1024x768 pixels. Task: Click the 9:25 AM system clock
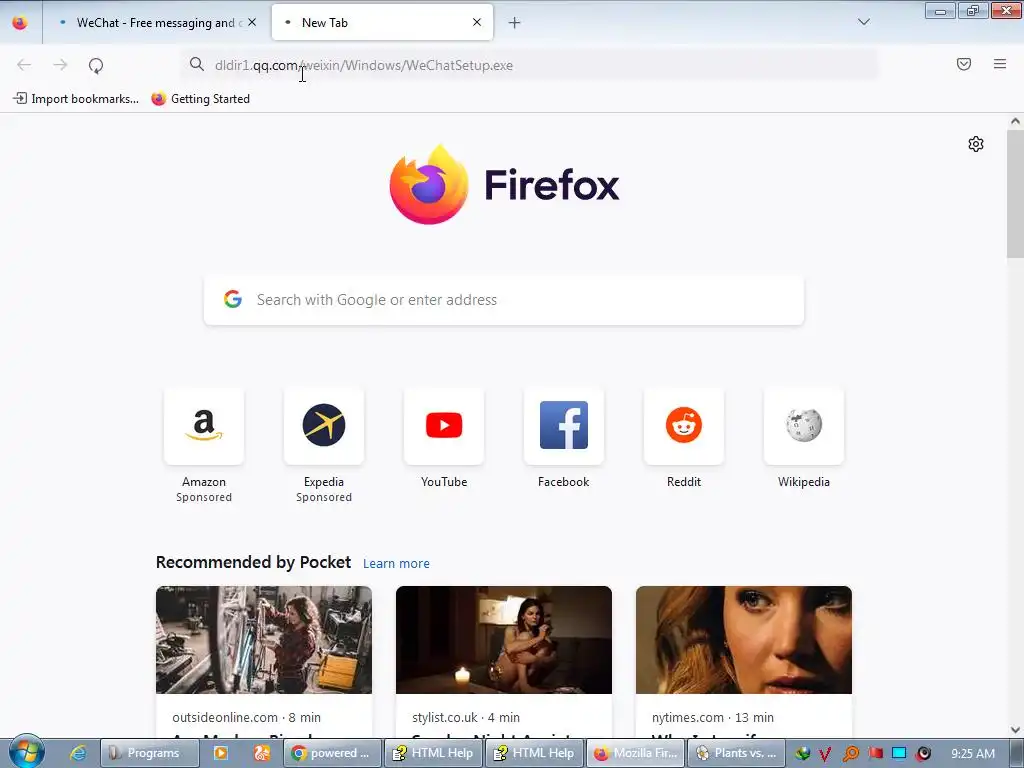(x=973, y=754)
